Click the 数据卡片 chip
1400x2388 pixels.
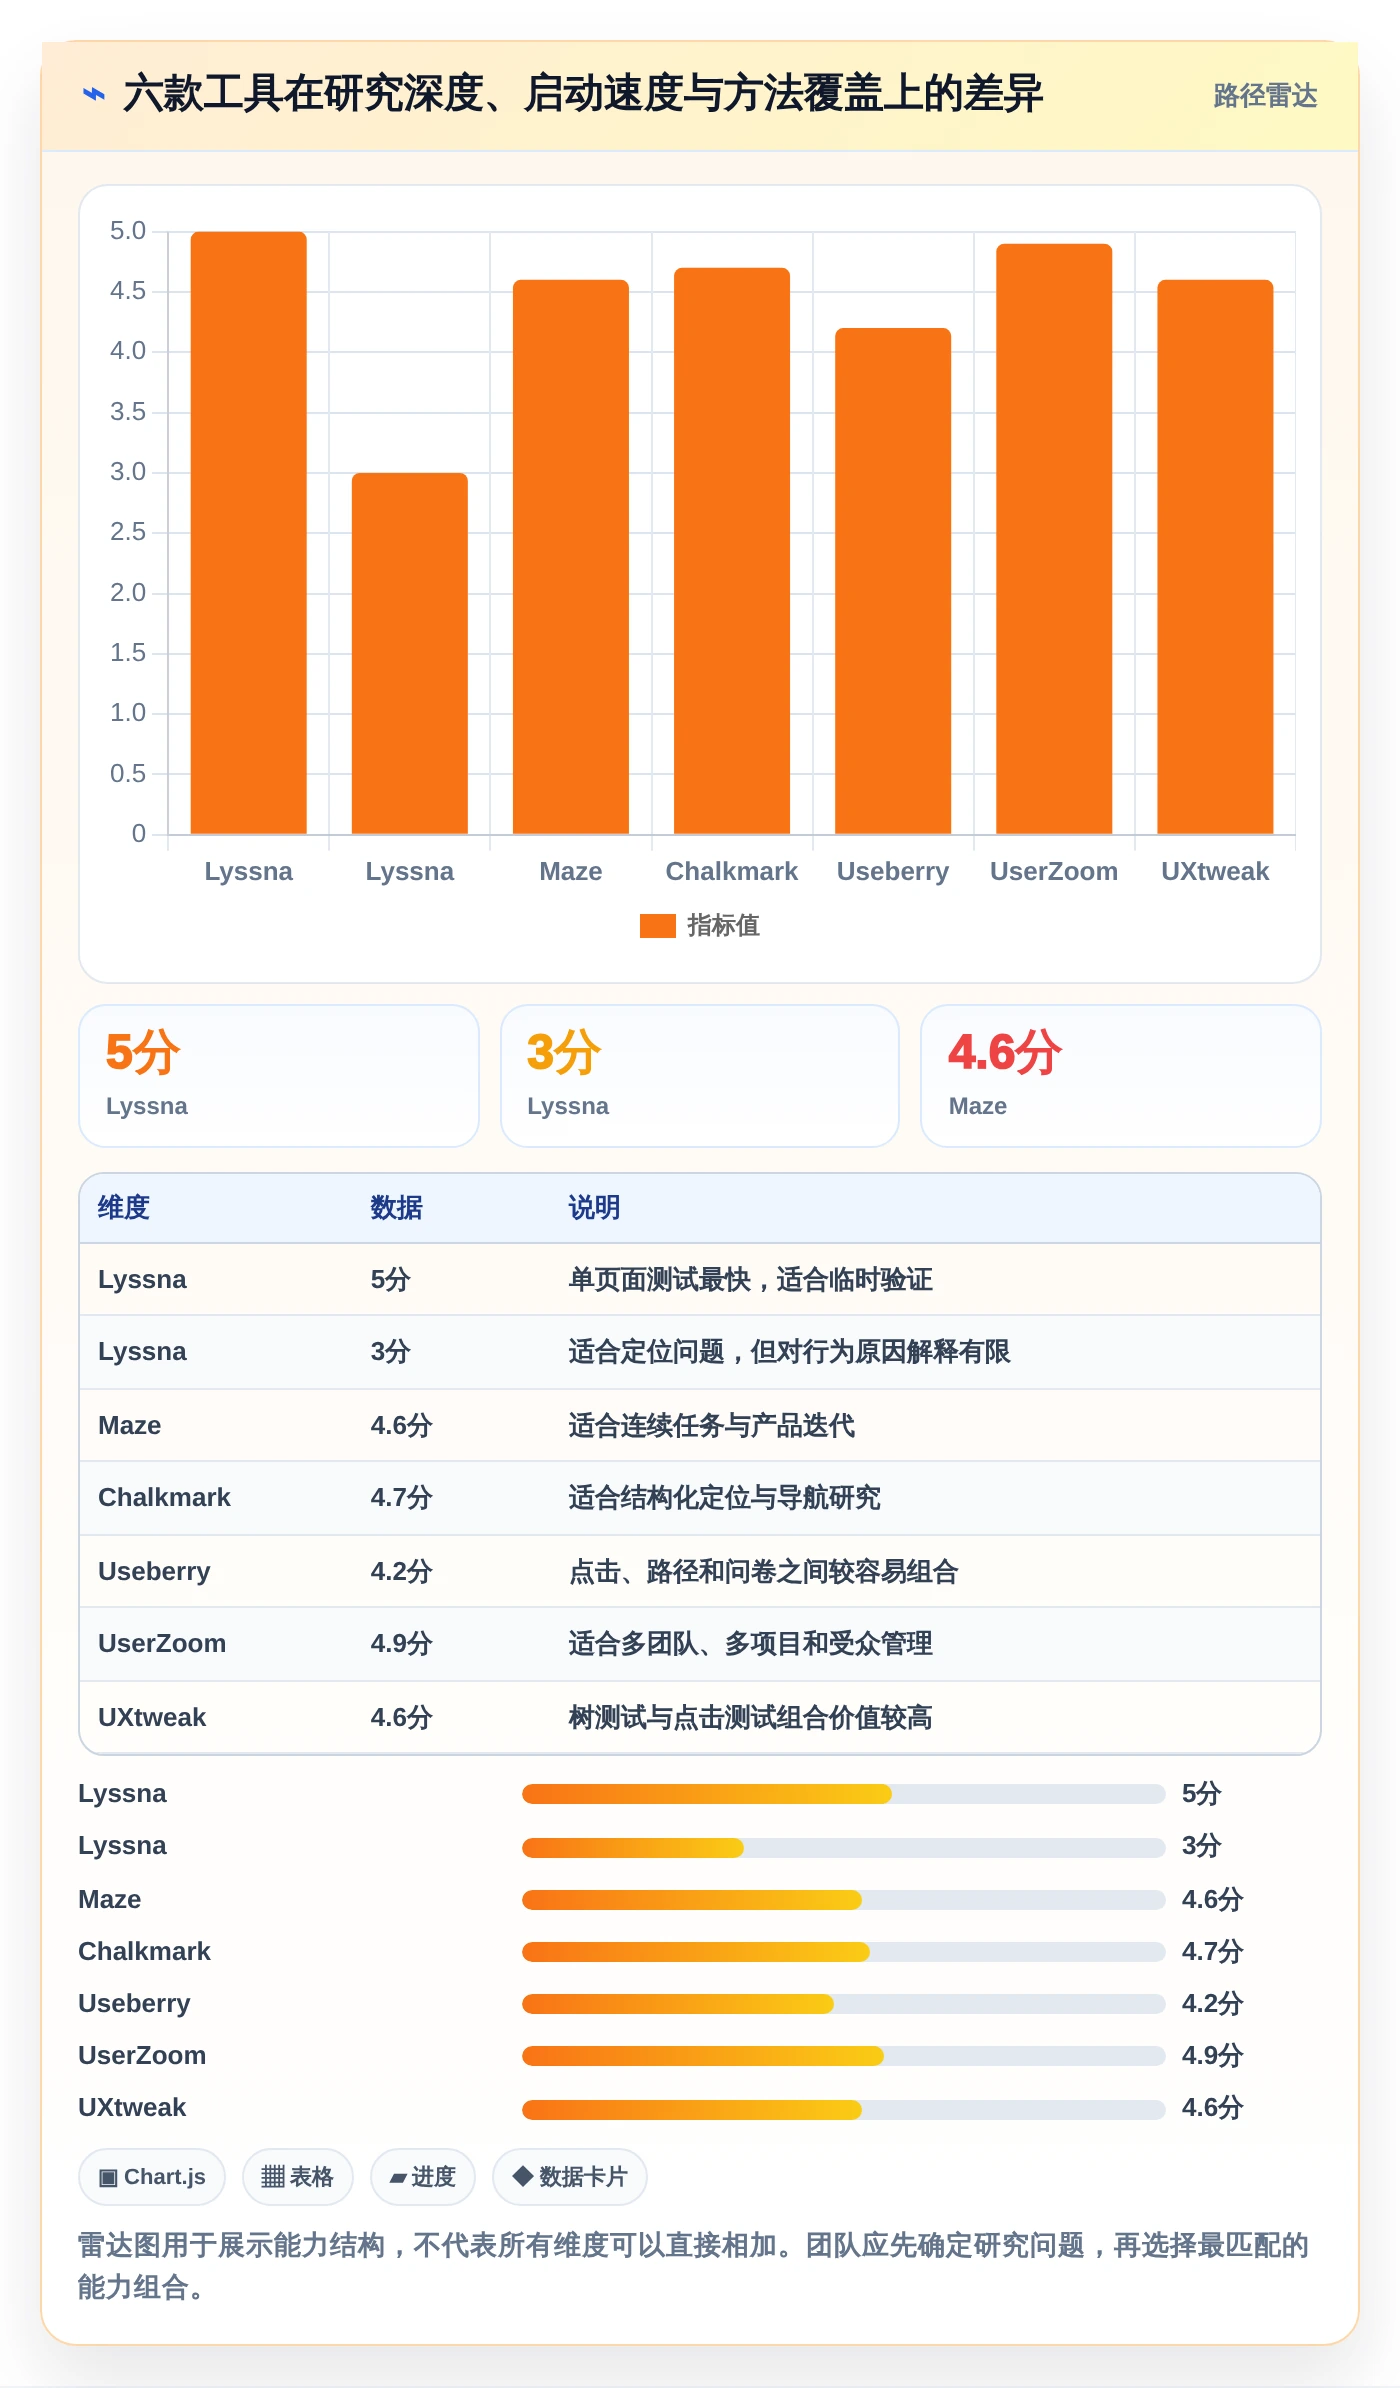(x=569, y=2177)
